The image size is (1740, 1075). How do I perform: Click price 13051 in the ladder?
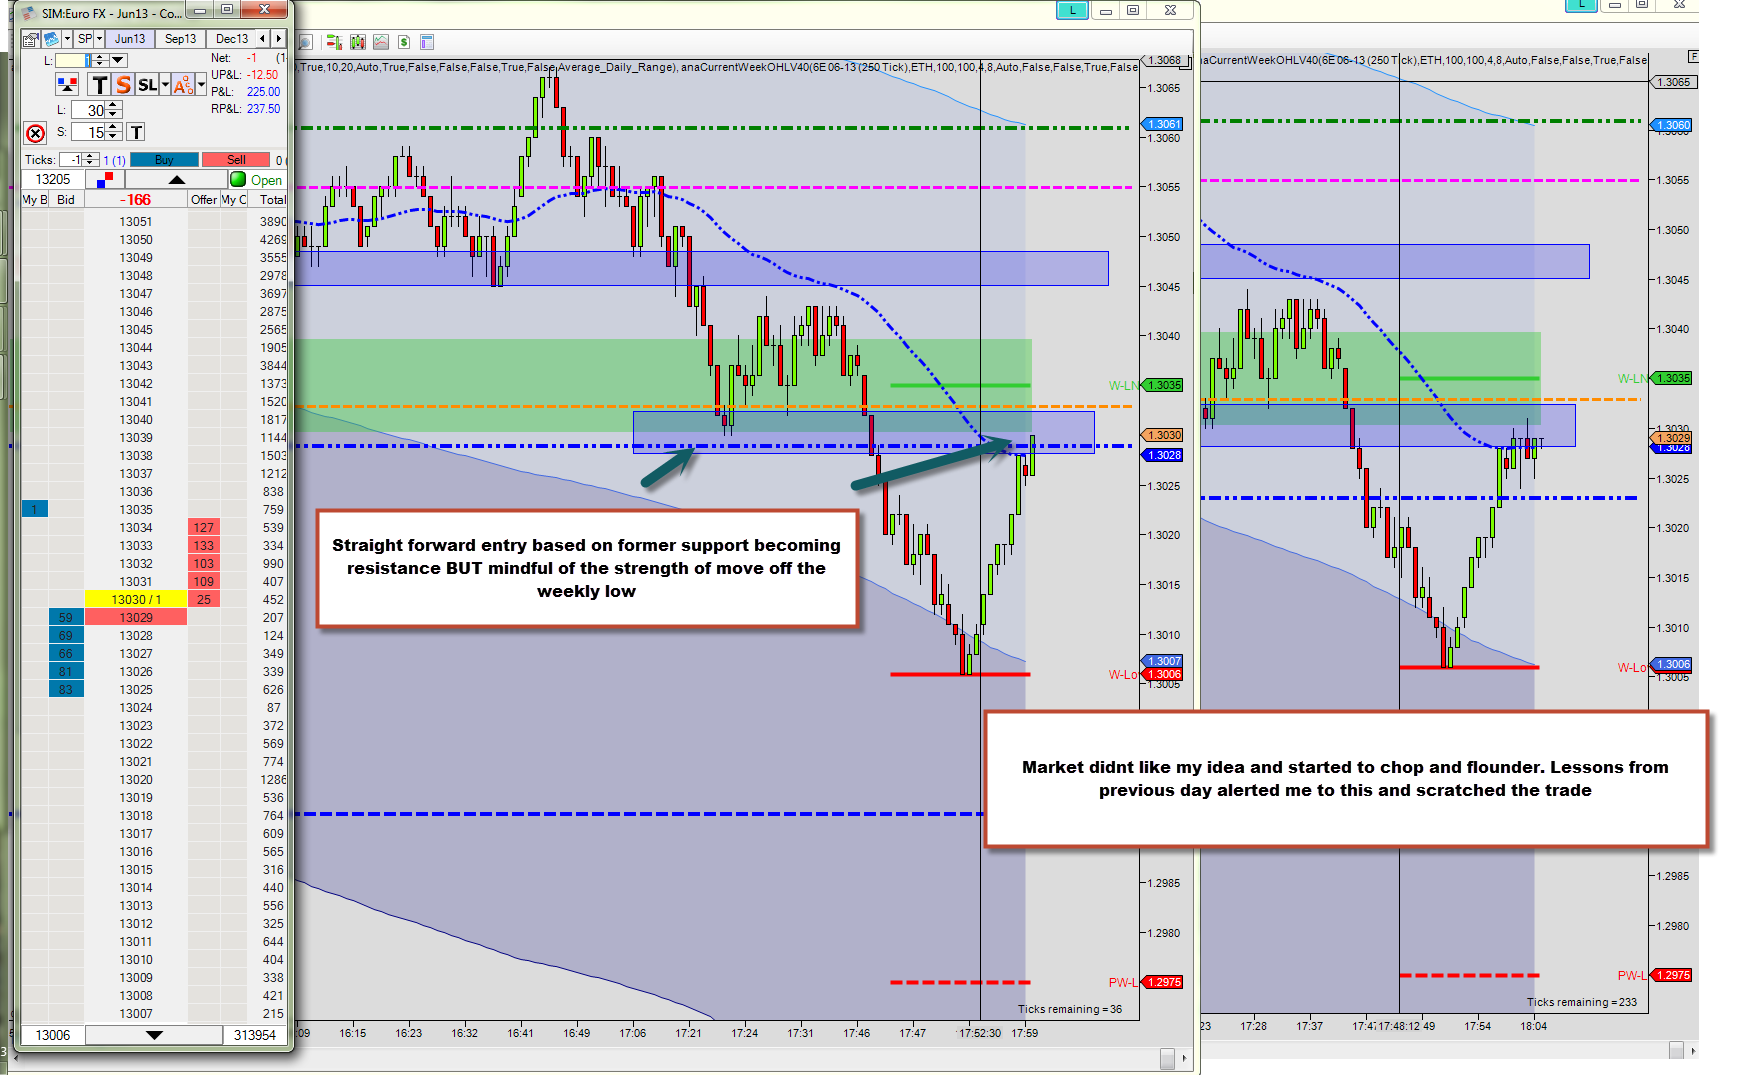pos(136,222)
